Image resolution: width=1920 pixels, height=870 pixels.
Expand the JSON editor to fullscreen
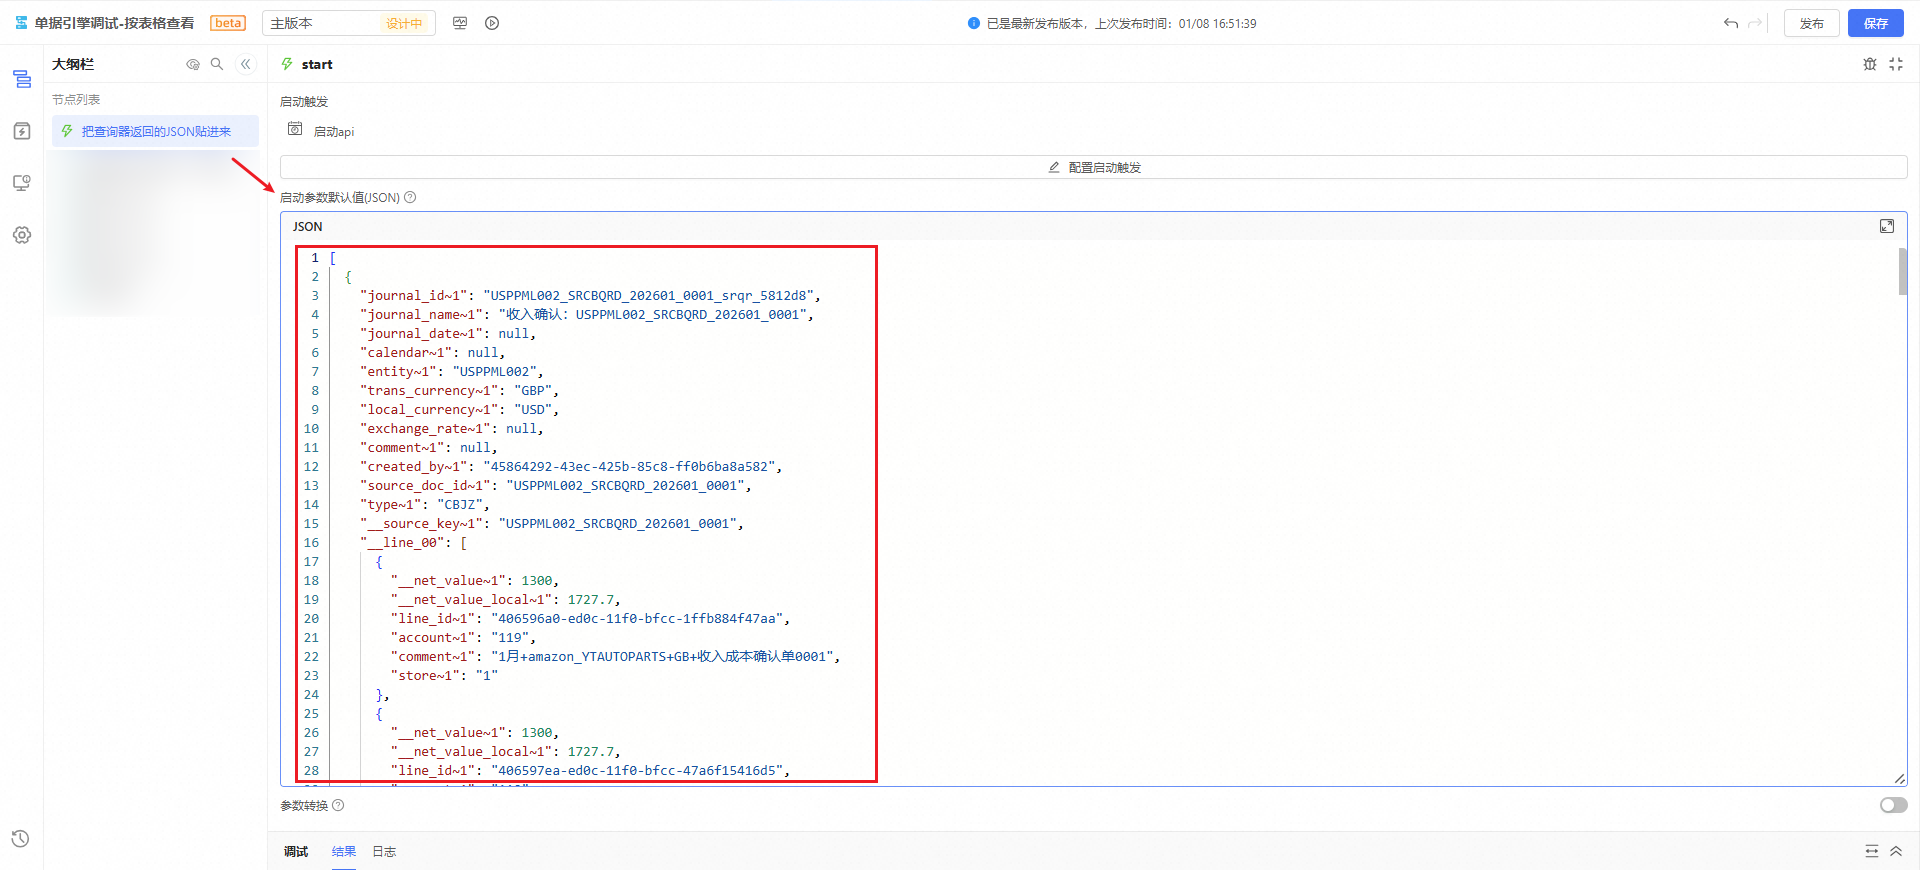[x=1886, y=226]
